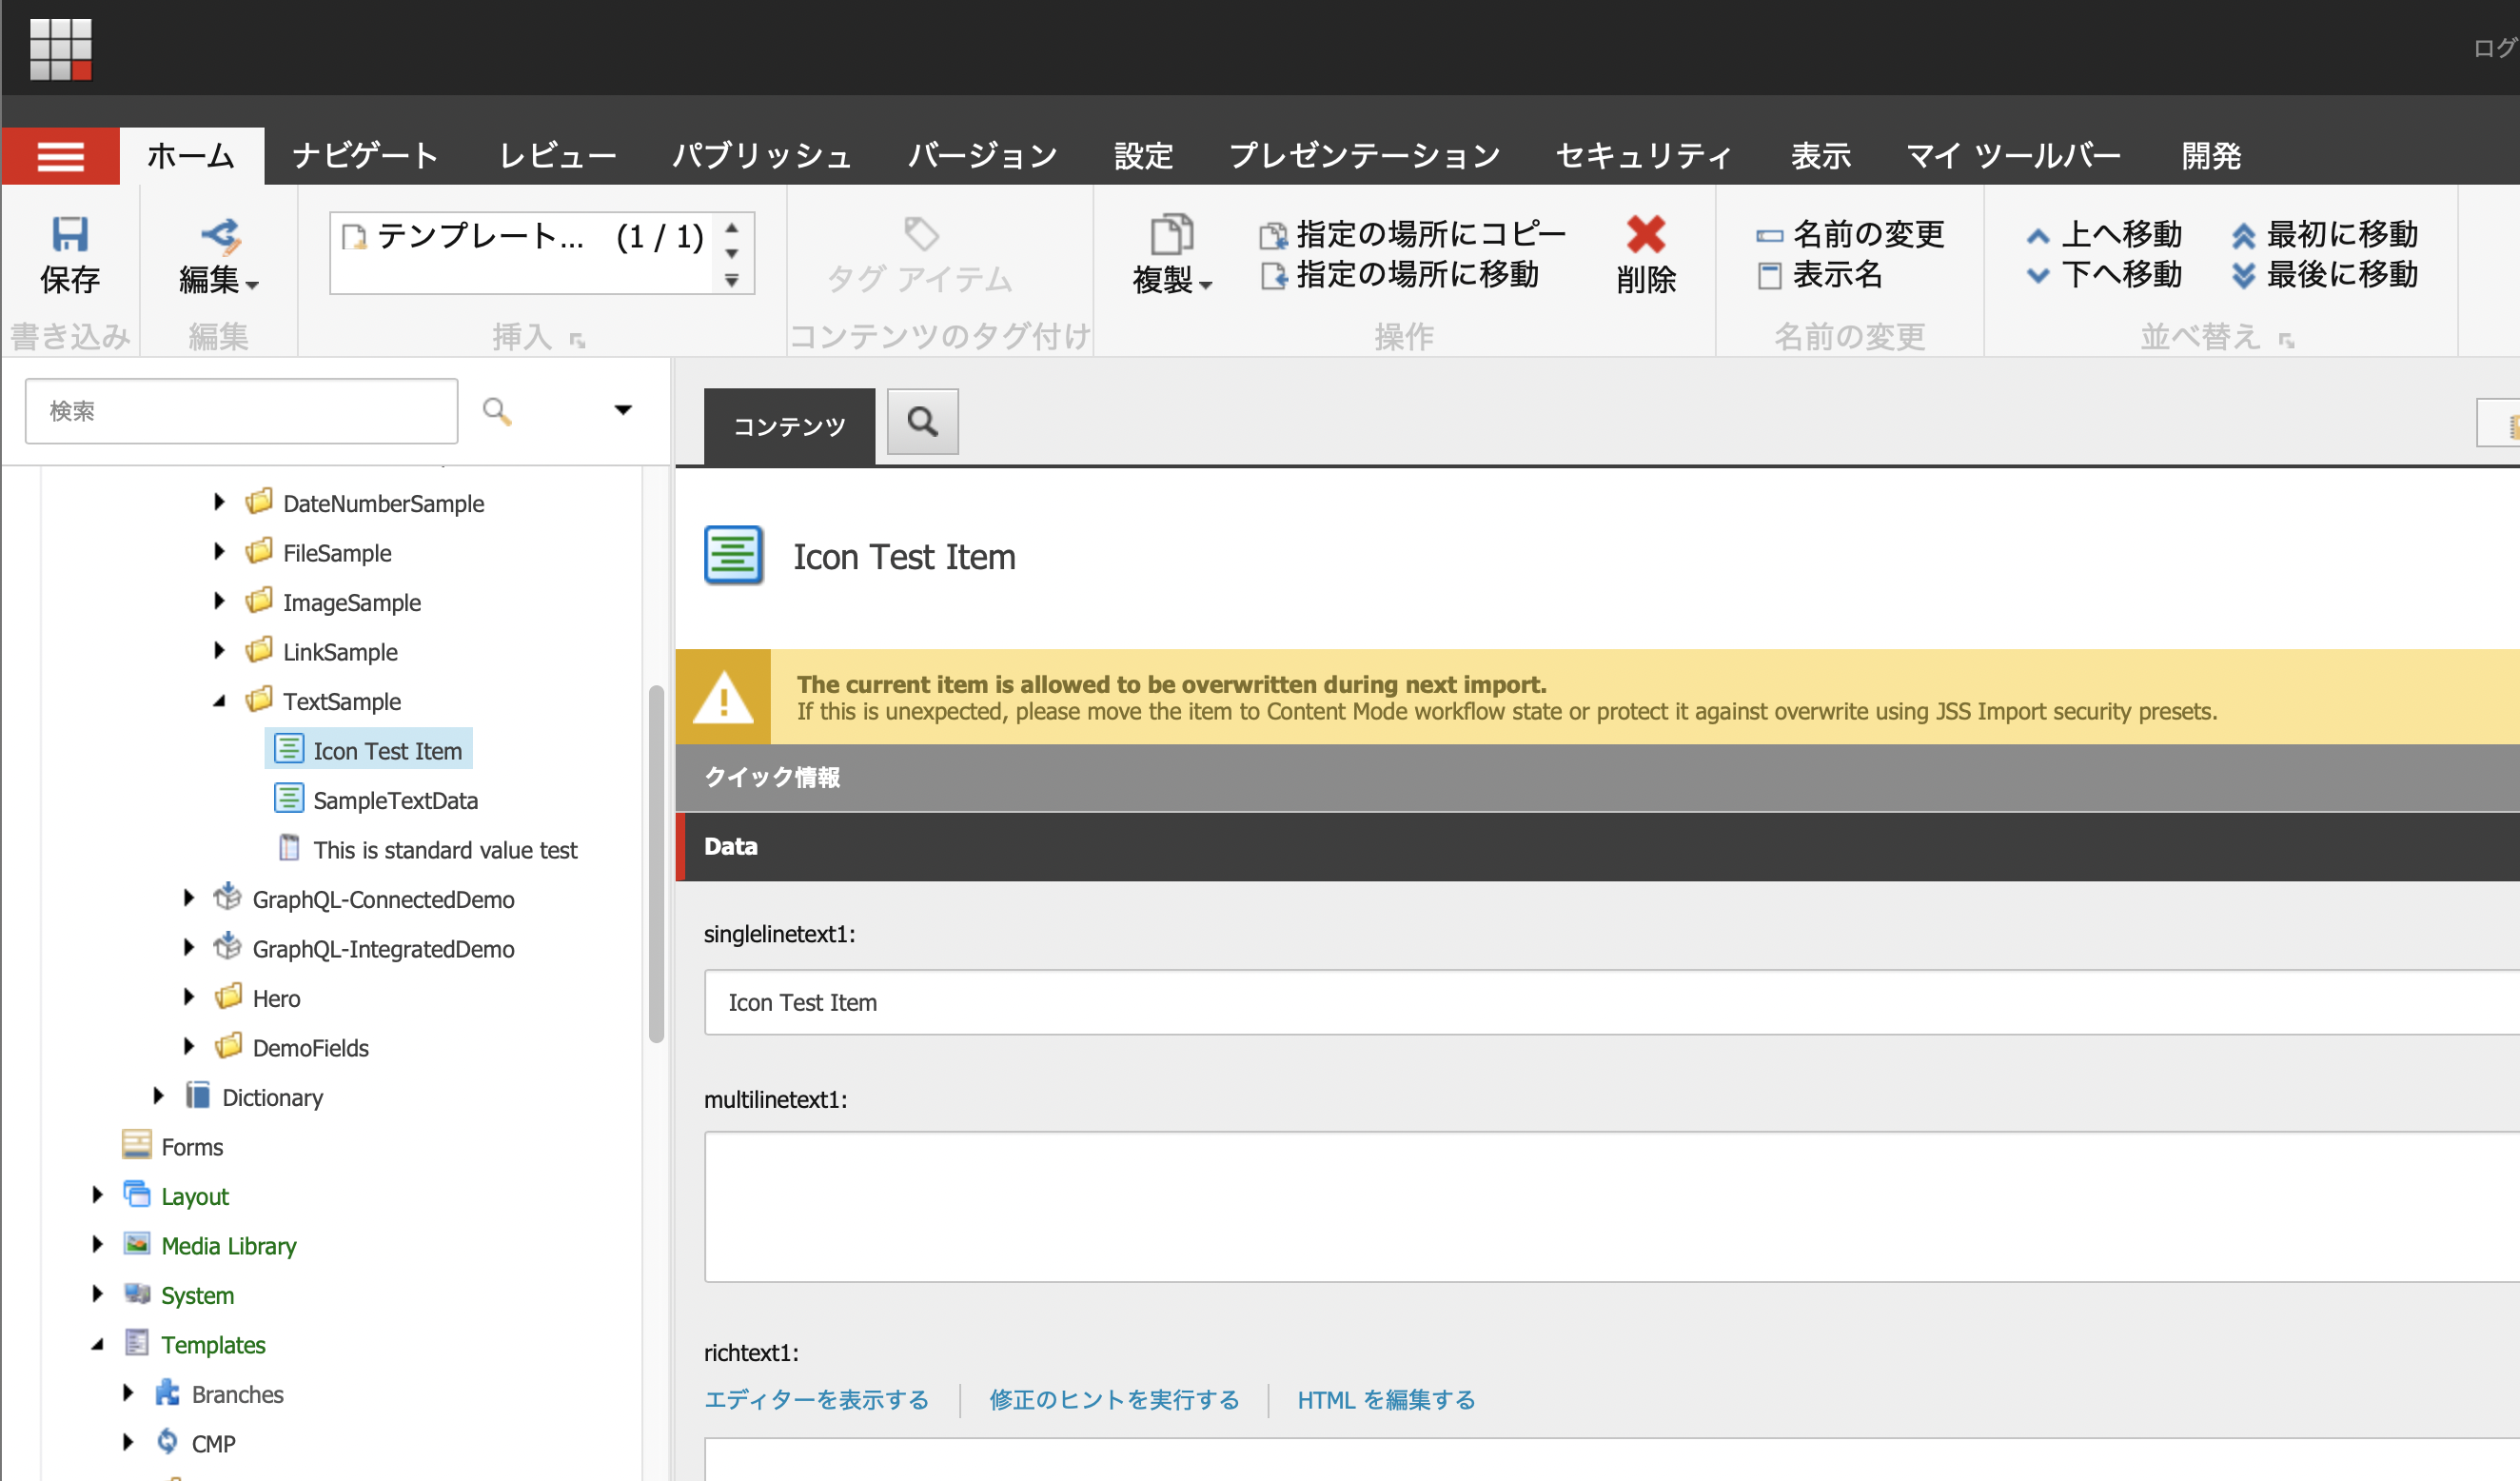Viewport: 2520px width, 1481px height.
Task: Collapse the クイック情報 section header
Action: tap(1597, 777)
